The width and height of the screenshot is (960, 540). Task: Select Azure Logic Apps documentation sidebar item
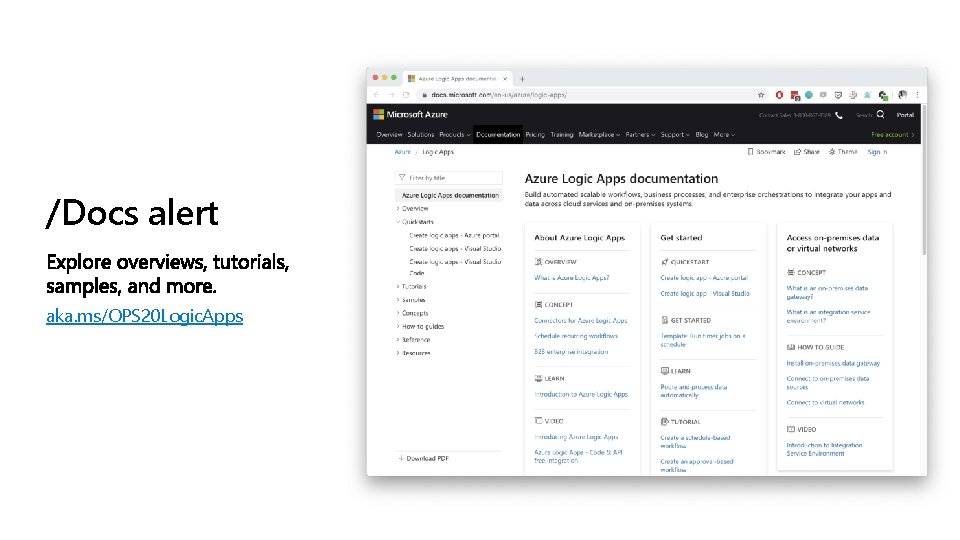pyautogui.click(x=449, y=195)
